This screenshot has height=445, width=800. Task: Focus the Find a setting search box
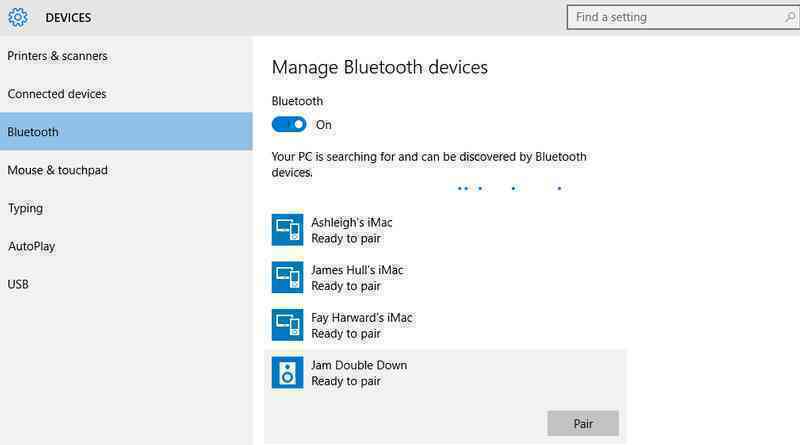(x=683, y=17)
